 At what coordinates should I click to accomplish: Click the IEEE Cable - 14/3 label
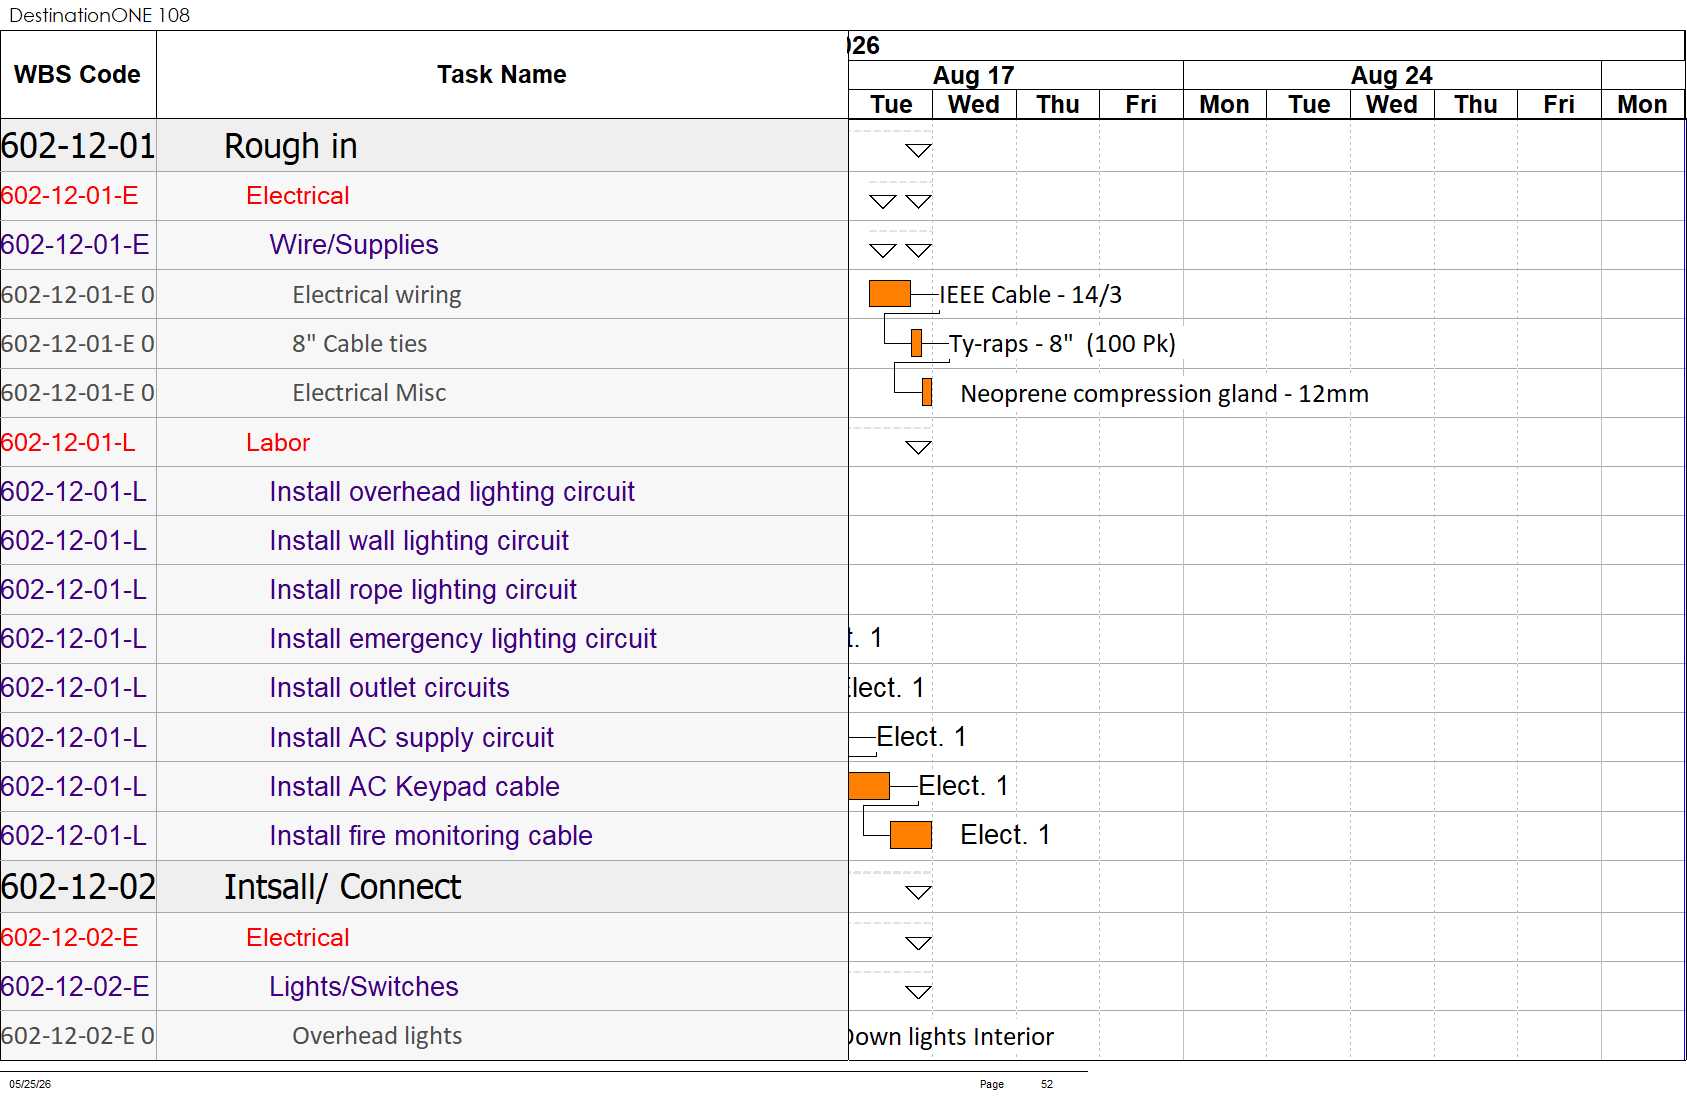point(1030,295)
